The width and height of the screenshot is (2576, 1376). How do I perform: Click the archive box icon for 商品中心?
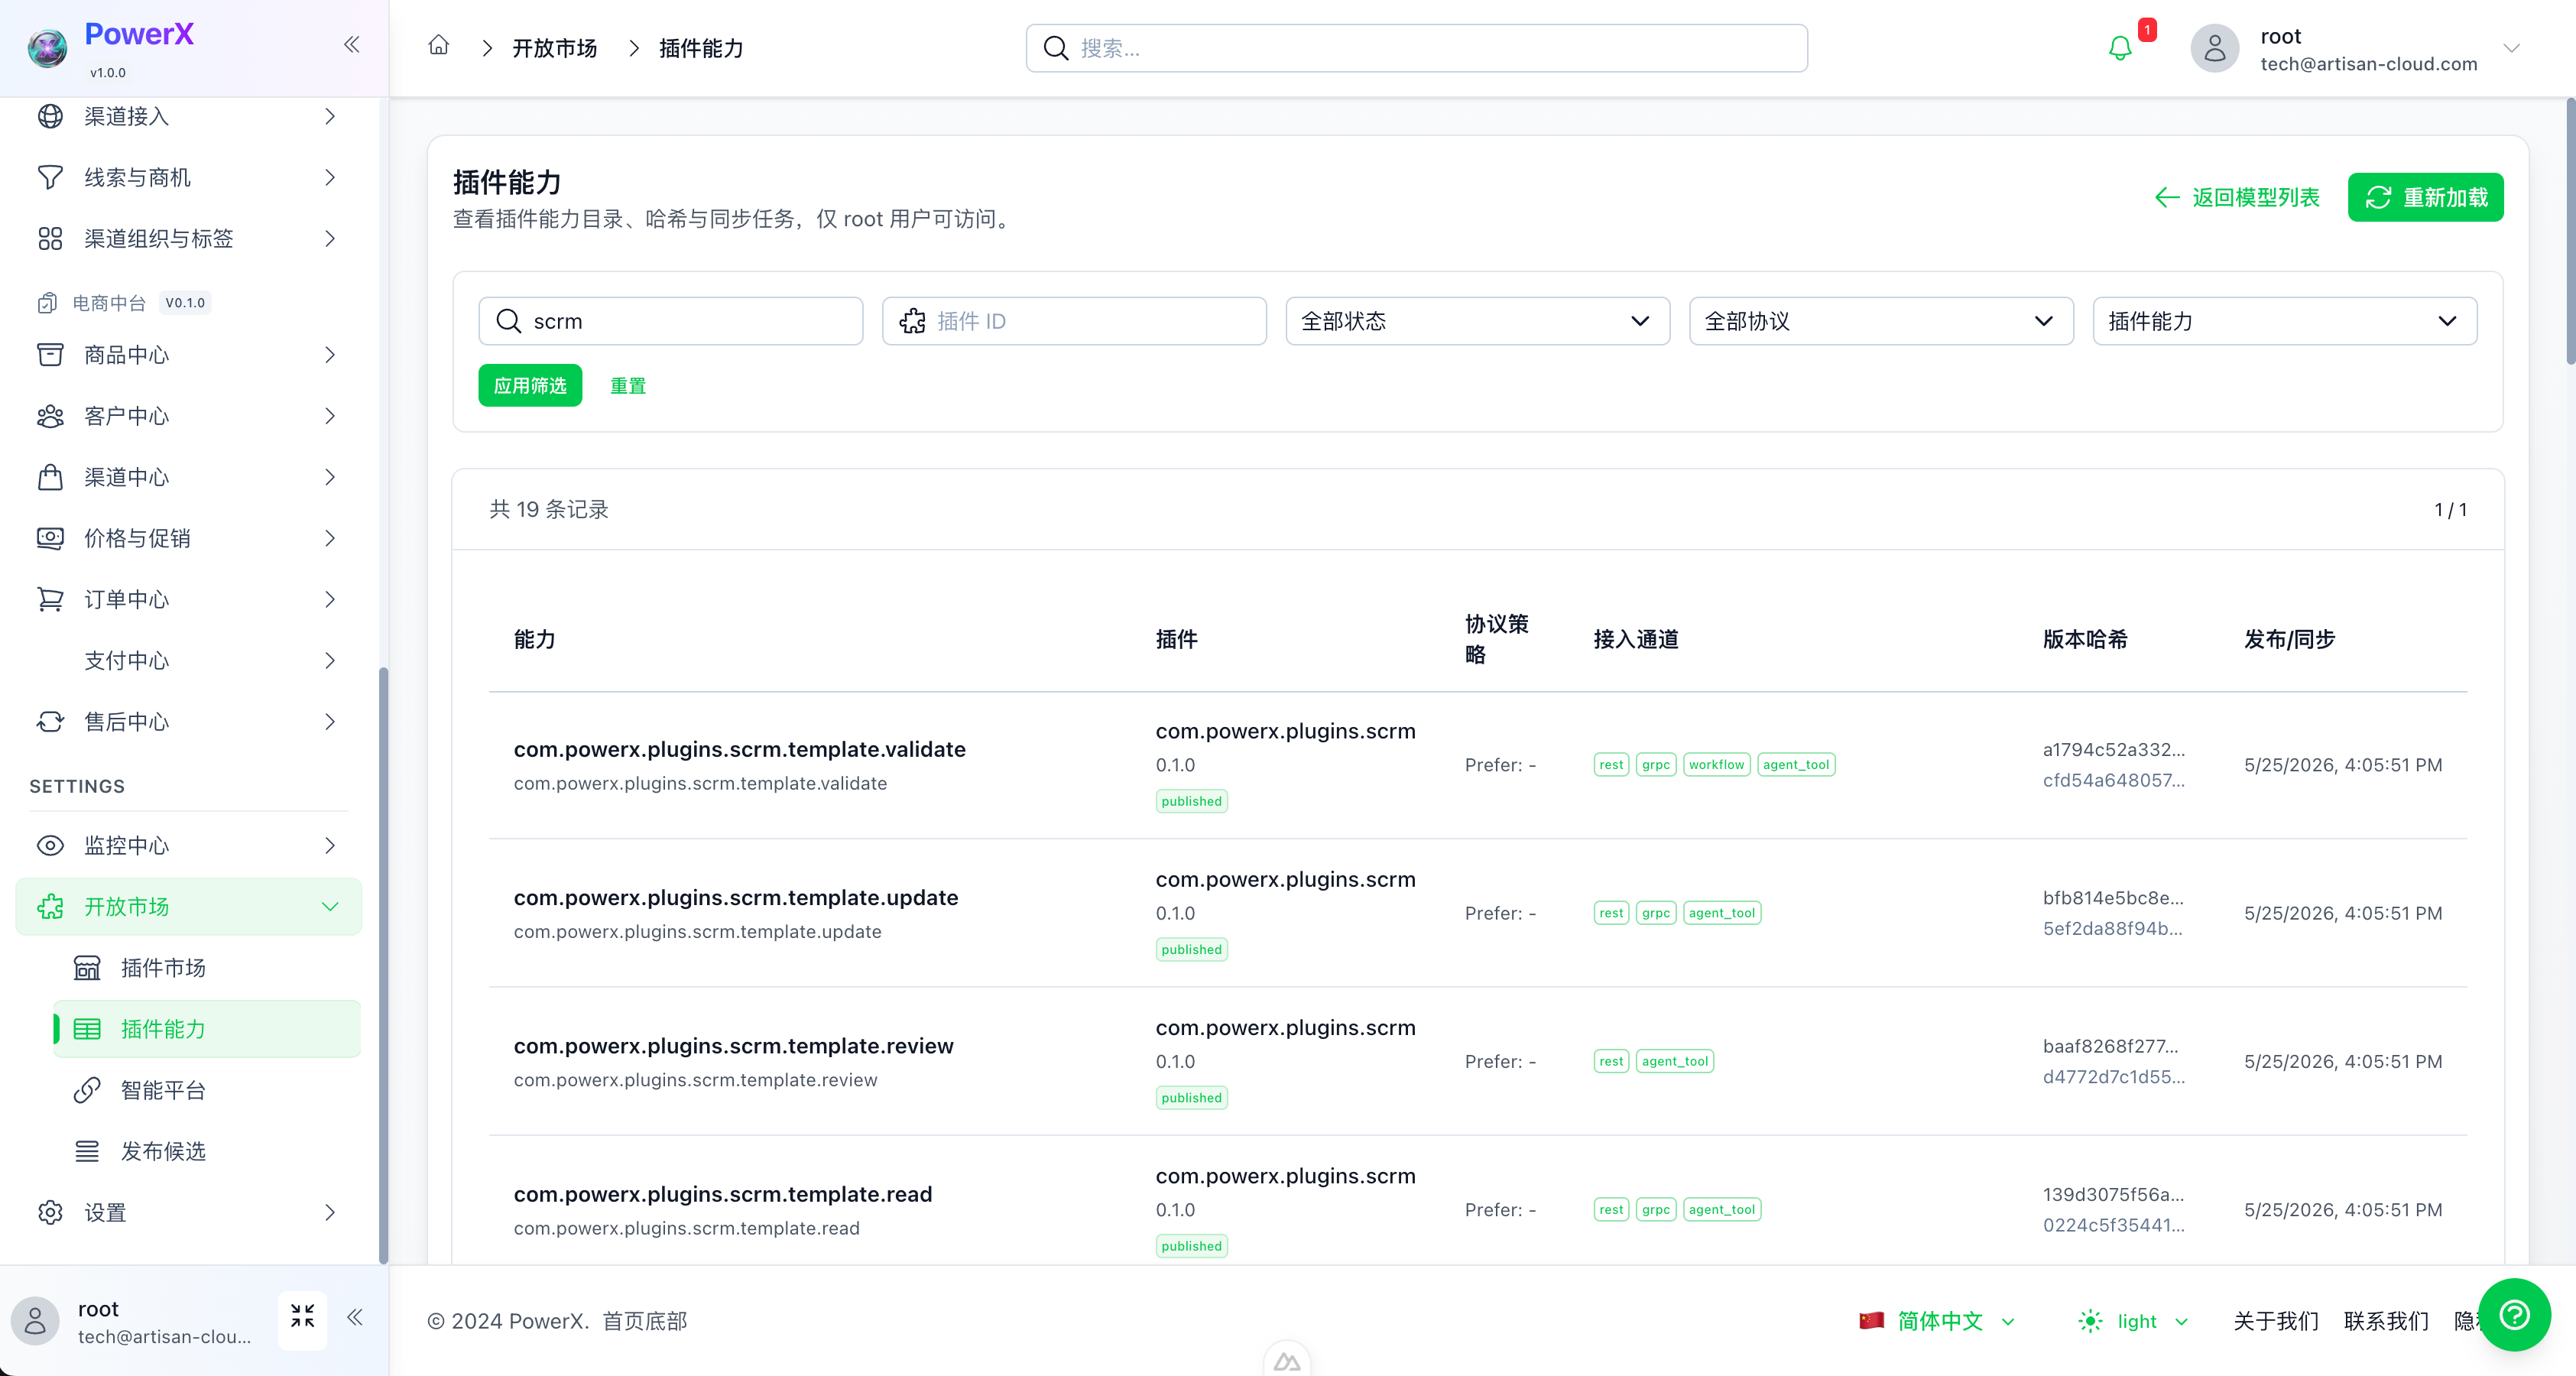coord(50,354)
